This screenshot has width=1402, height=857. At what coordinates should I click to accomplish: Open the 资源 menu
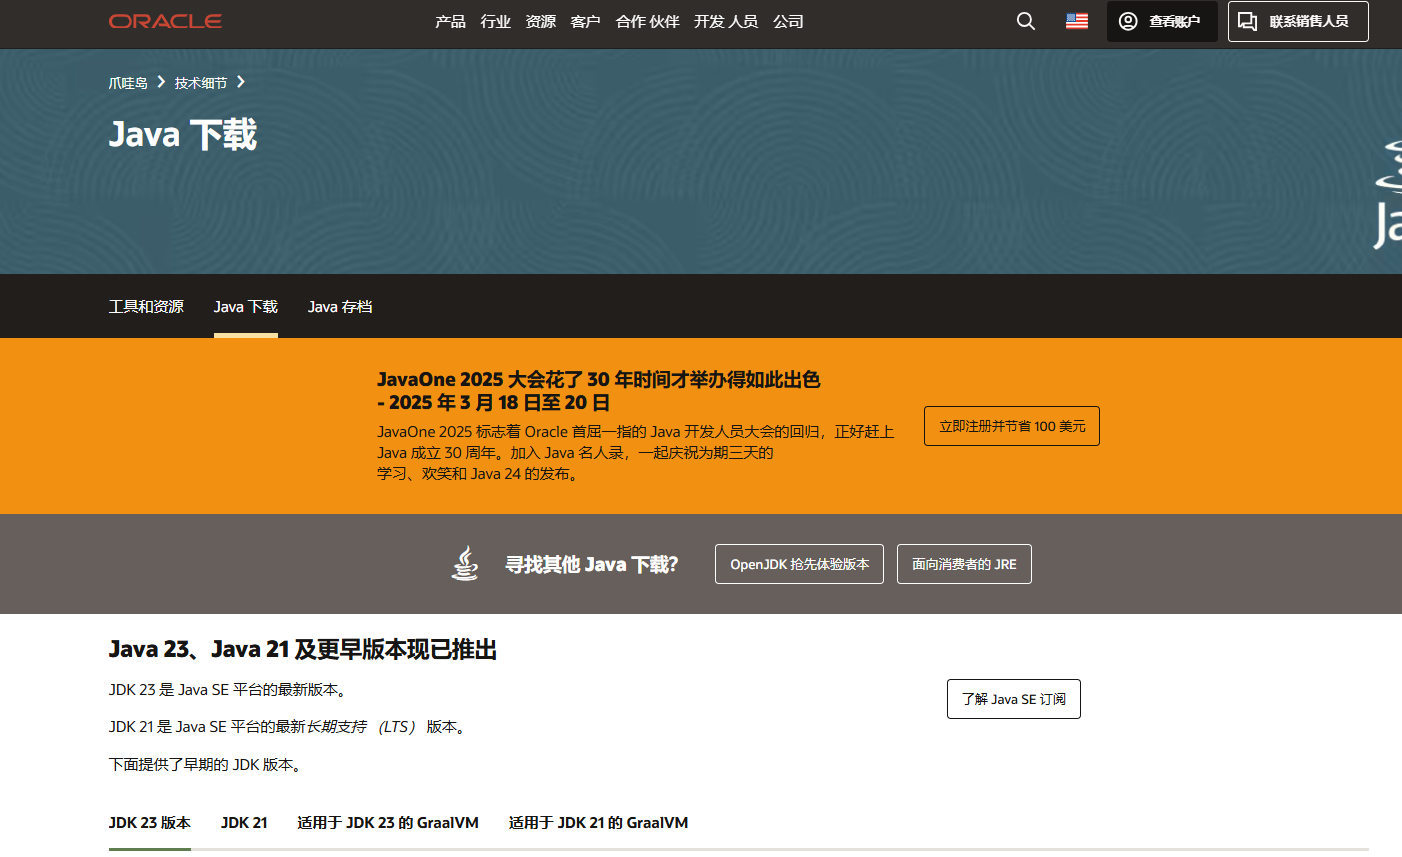540,21
